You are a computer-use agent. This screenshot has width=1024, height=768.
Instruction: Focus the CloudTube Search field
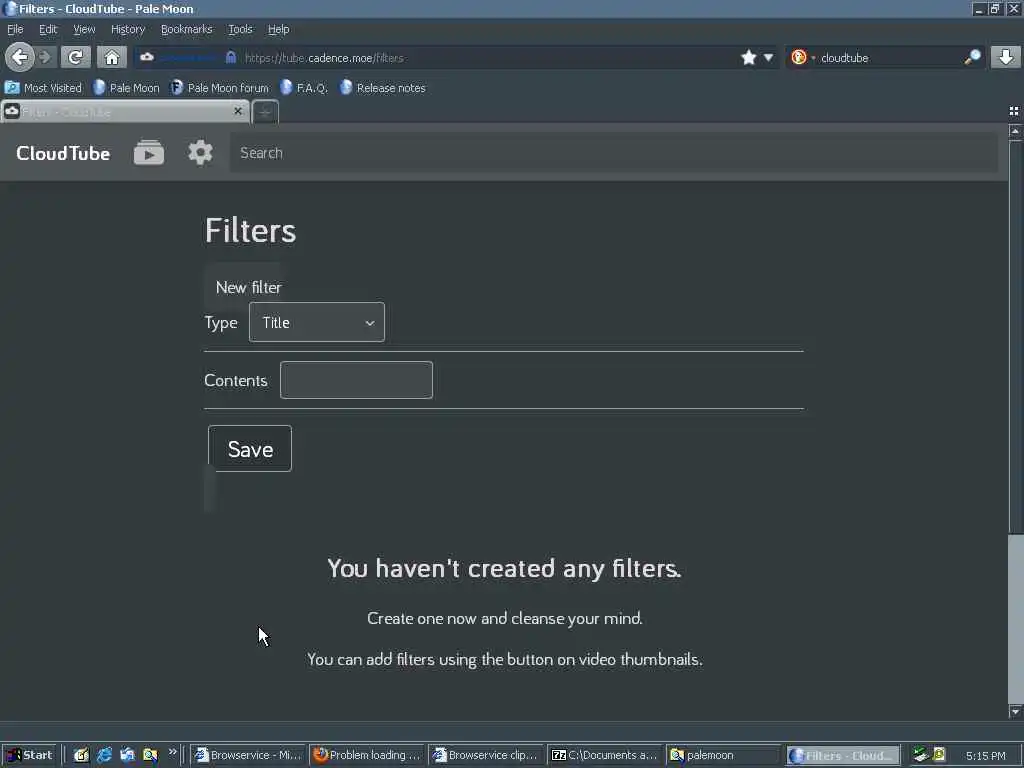tap(613, 153)
